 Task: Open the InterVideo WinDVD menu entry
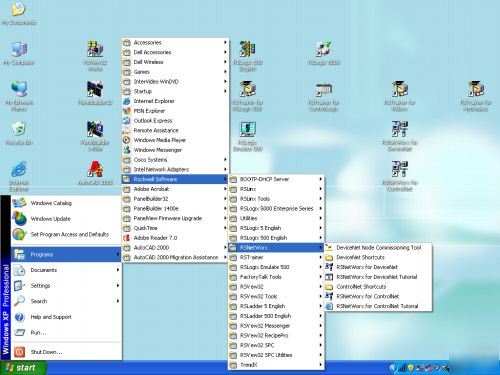(175, 81)
